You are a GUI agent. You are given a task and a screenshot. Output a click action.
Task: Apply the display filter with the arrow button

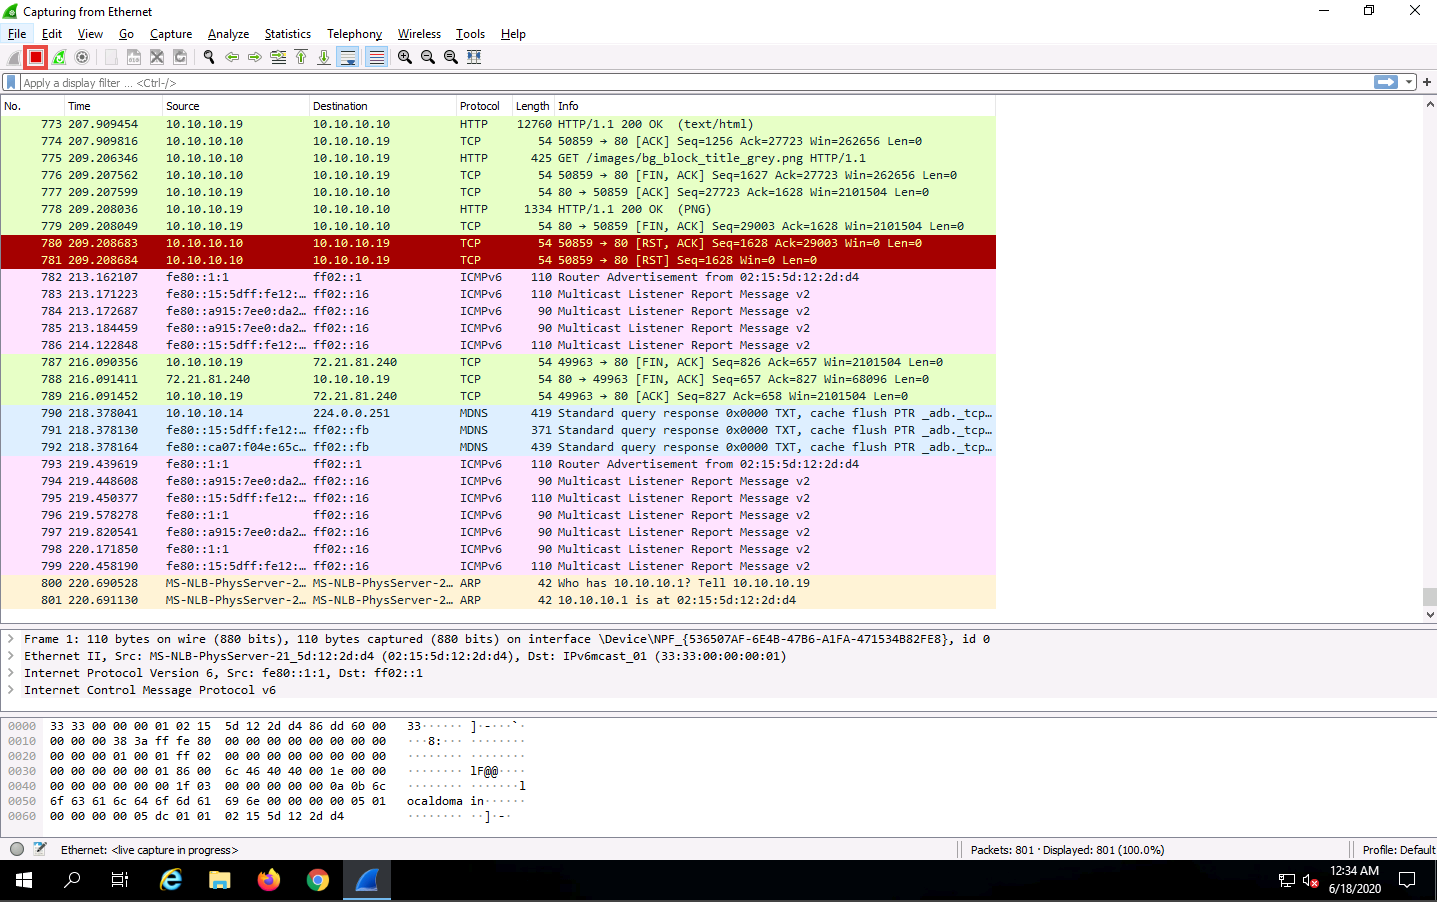1386,82
